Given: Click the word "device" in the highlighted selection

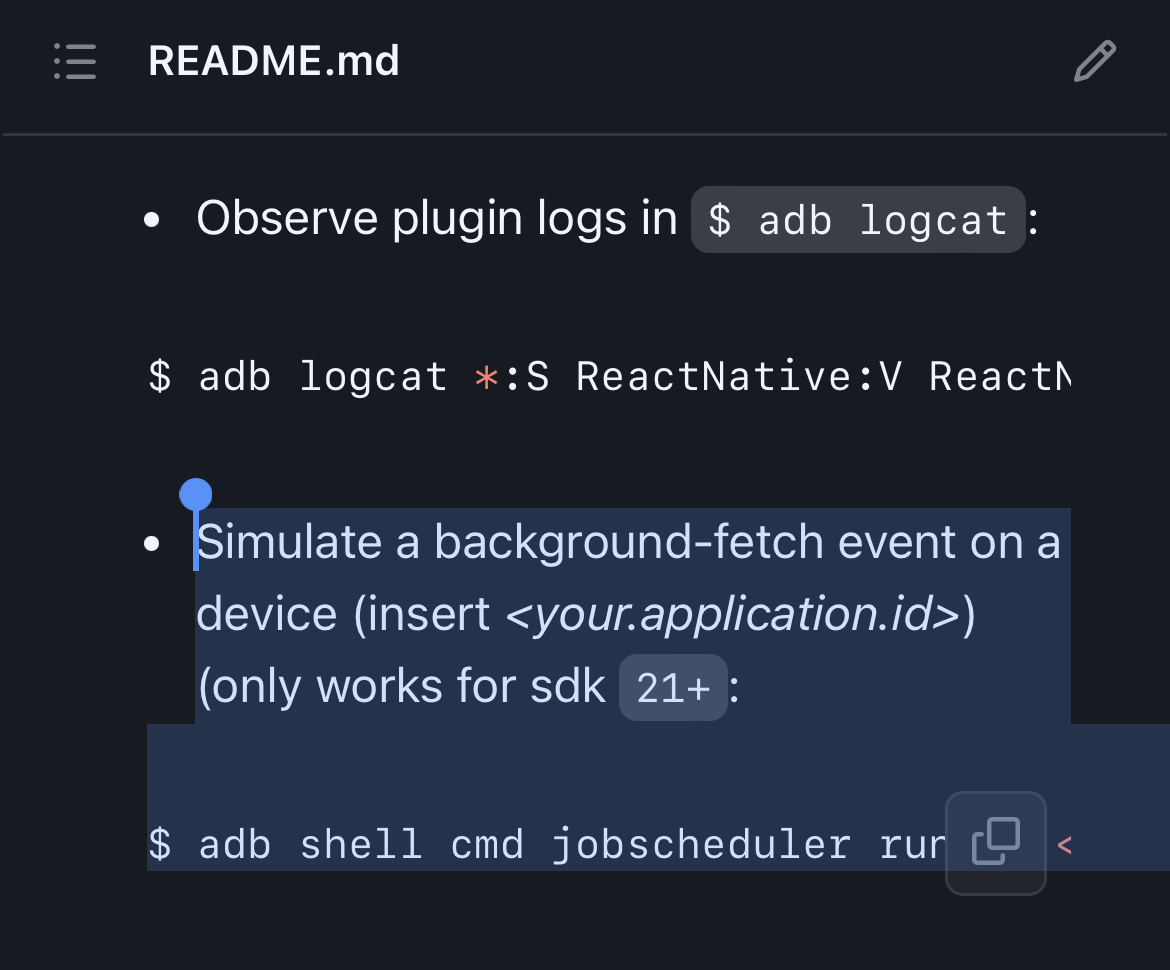Looking at the screenshot, I should click(261, 614).
